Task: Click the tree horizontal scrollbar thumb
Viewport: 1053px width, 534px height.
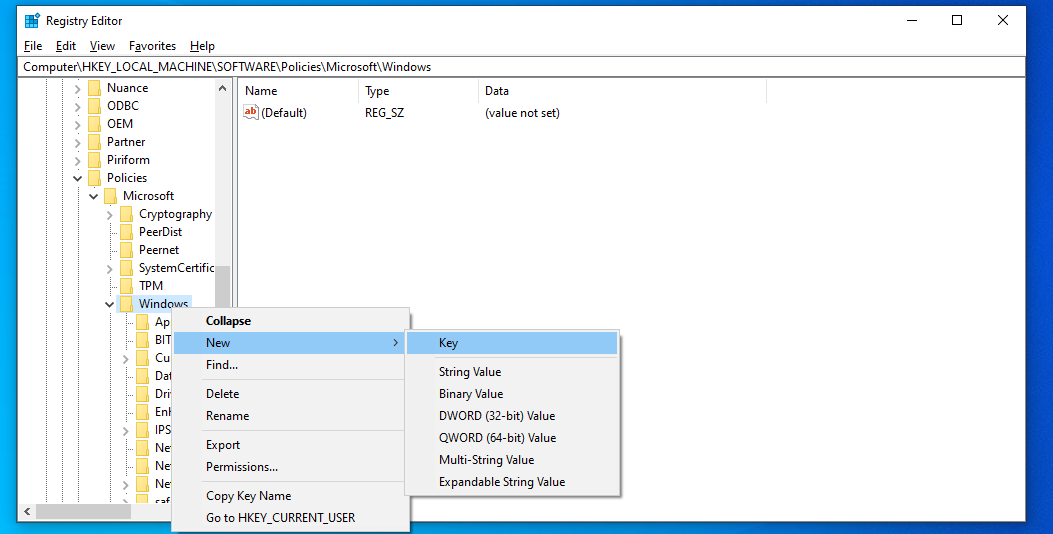Action: 83,512
